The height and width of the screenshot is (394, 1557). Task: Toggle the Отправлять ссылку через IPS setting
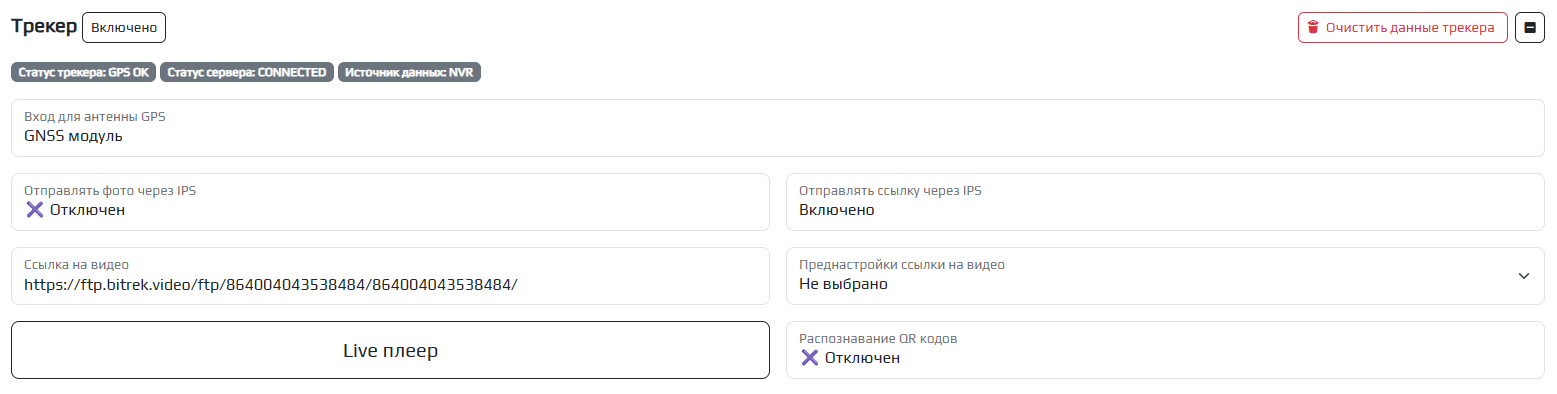coord(1165,202)
